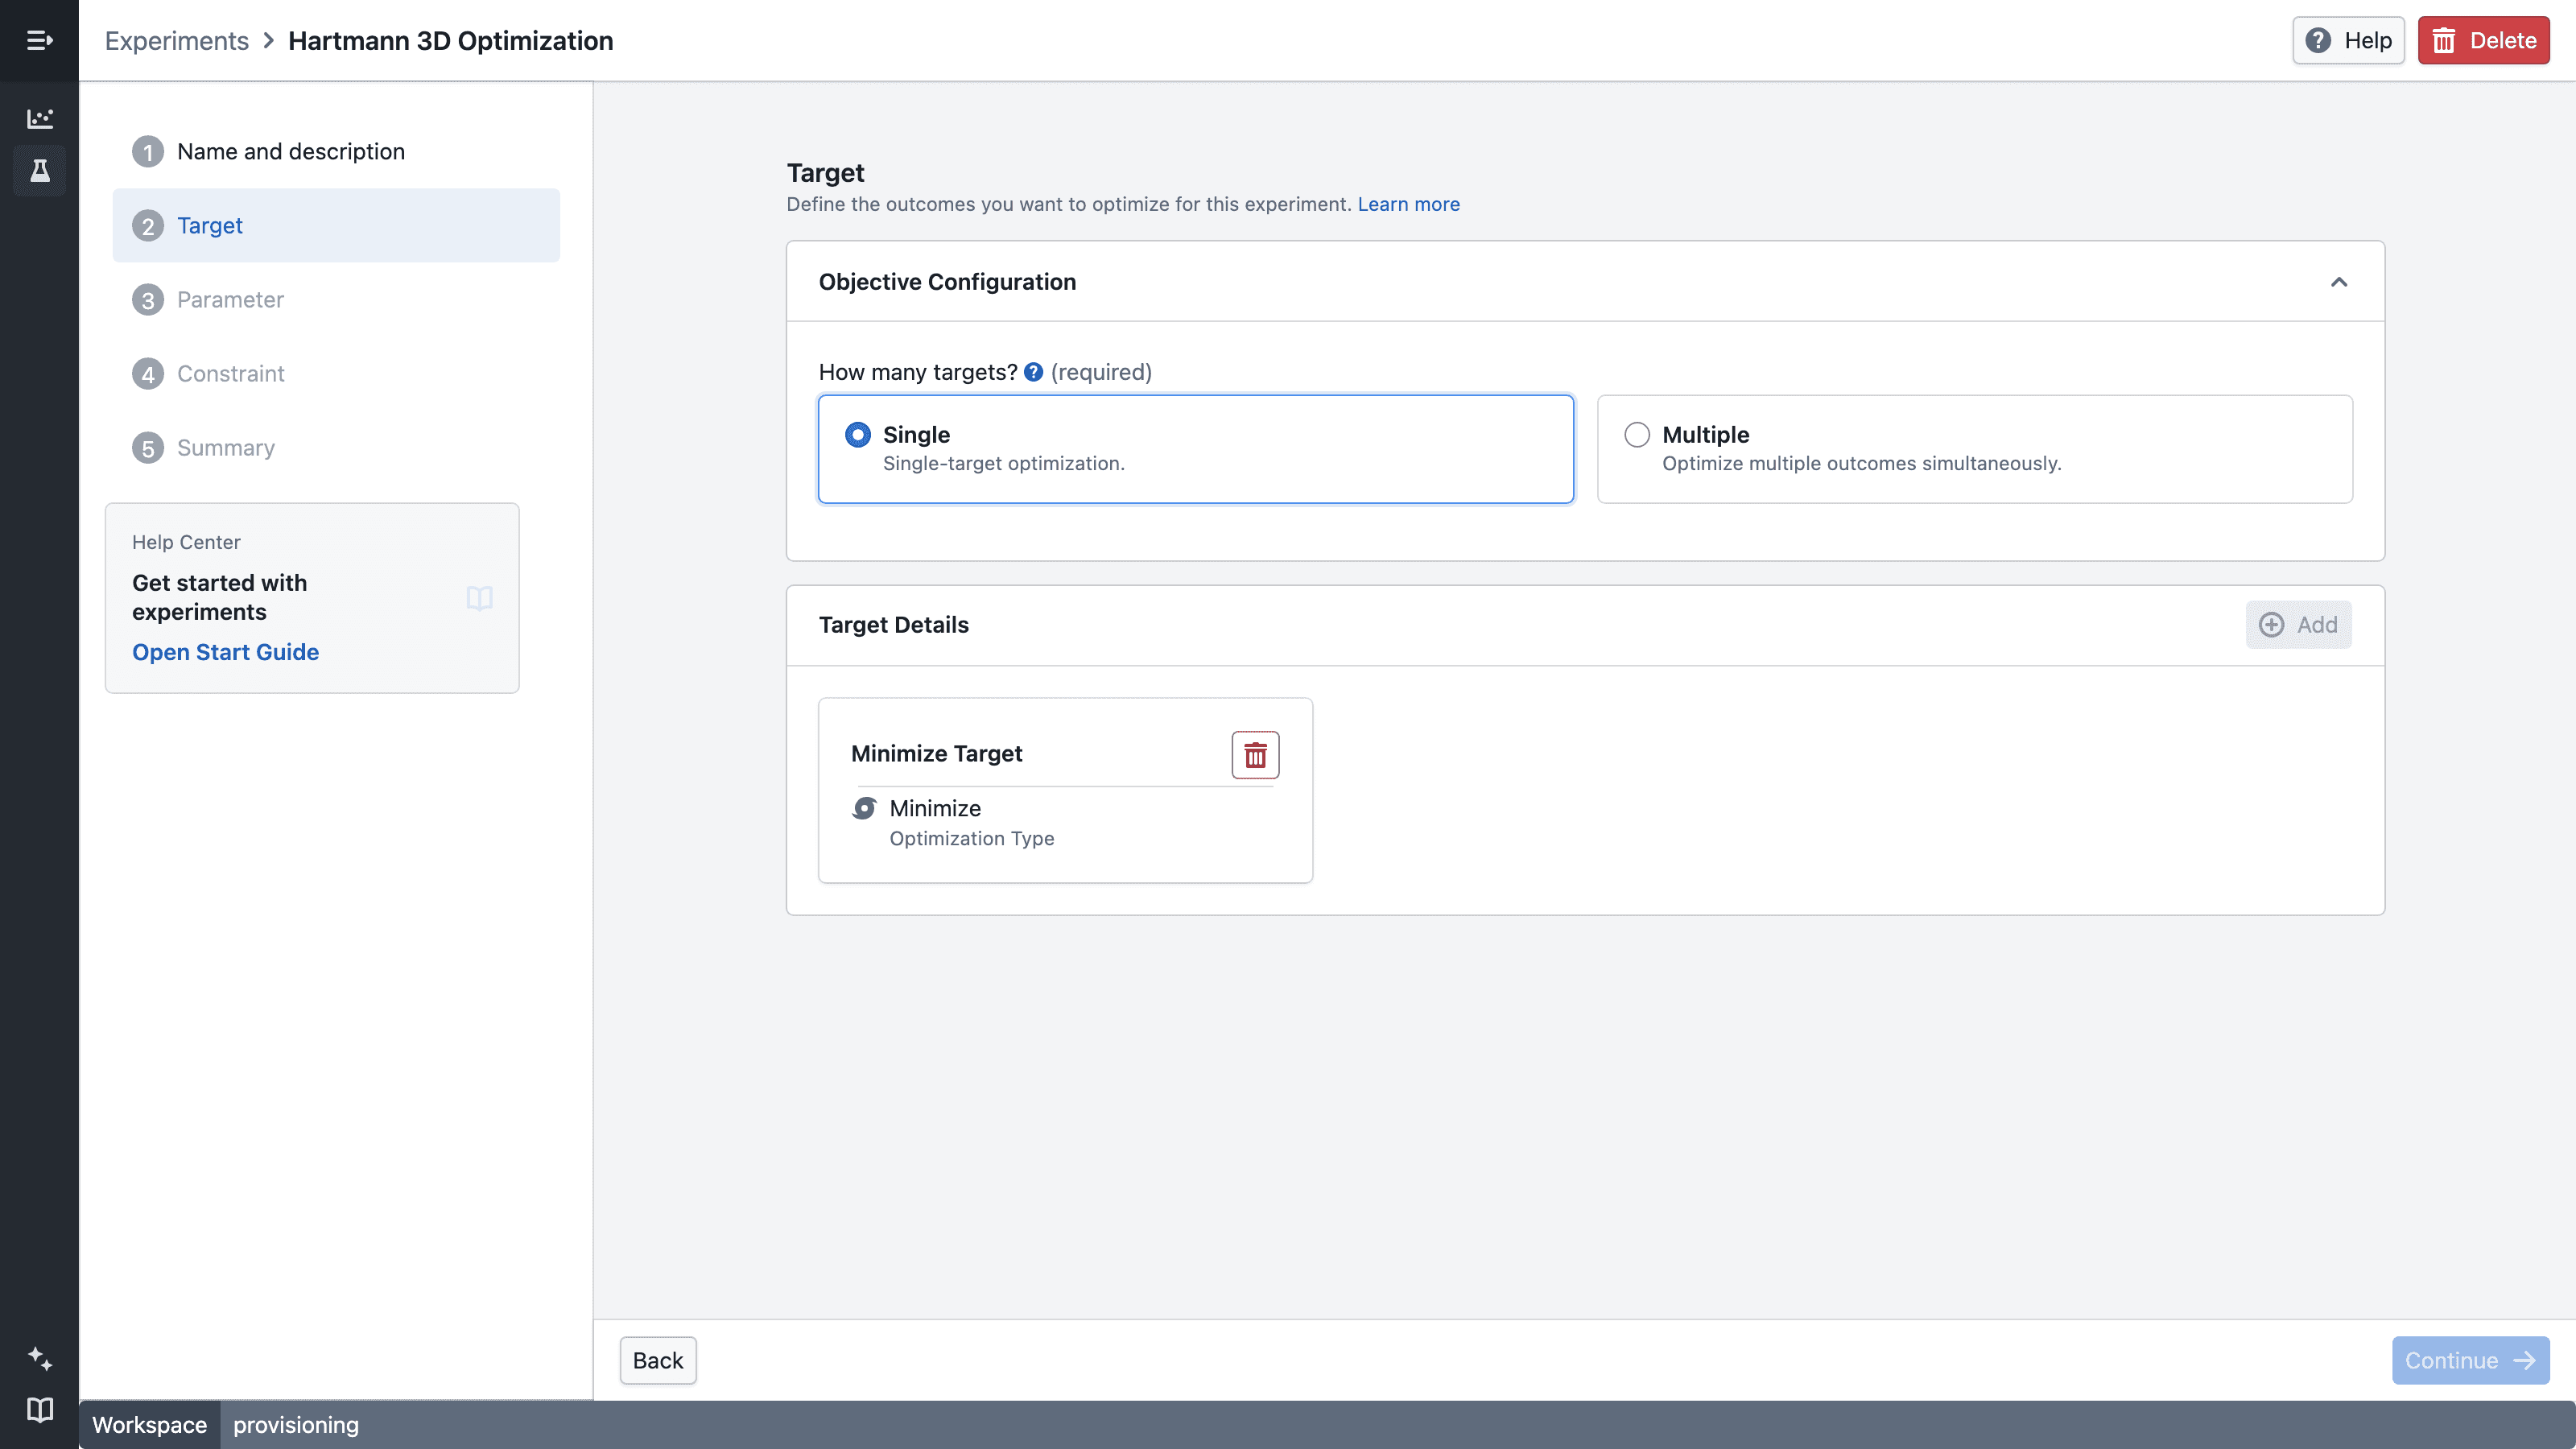The height and width of the screenshot is (1449, 2576).
Task: Open the Constraint step
Action: 336,374
